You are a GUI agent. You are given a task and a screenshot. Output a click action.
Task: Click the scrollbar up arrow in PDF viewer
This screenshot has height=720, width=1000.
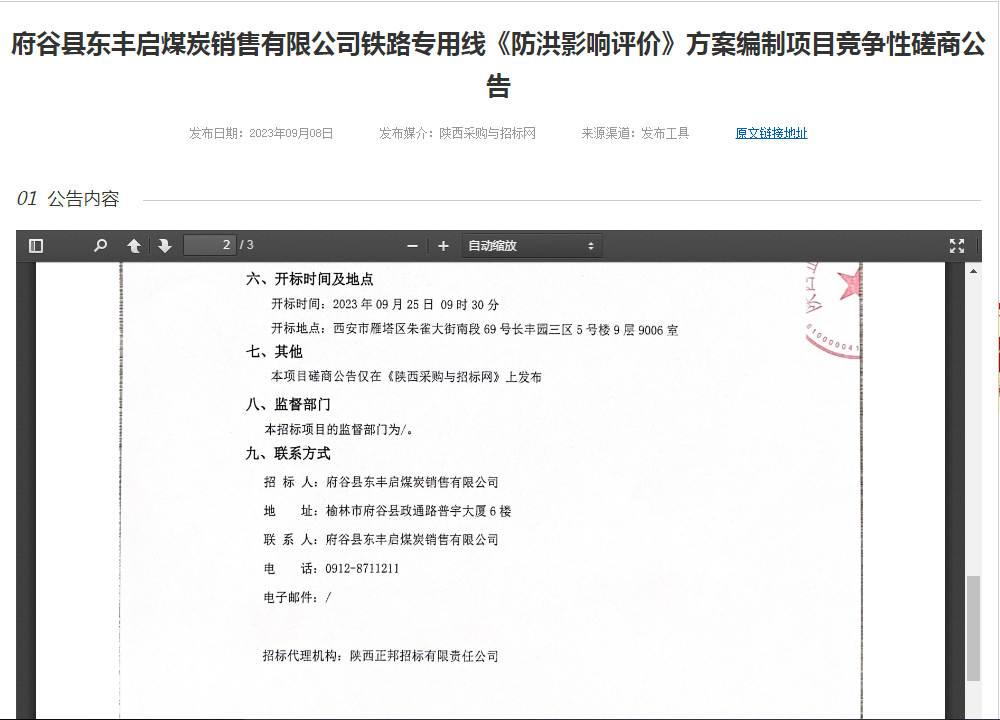coord(973,271)
